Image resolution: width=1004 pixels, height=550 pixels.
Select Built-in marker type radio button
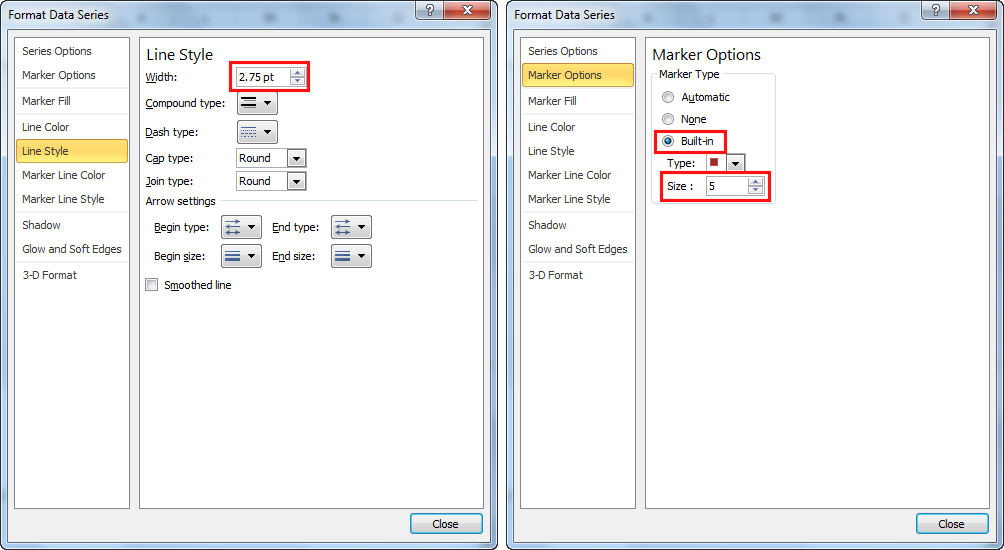(x=668, y=142)
